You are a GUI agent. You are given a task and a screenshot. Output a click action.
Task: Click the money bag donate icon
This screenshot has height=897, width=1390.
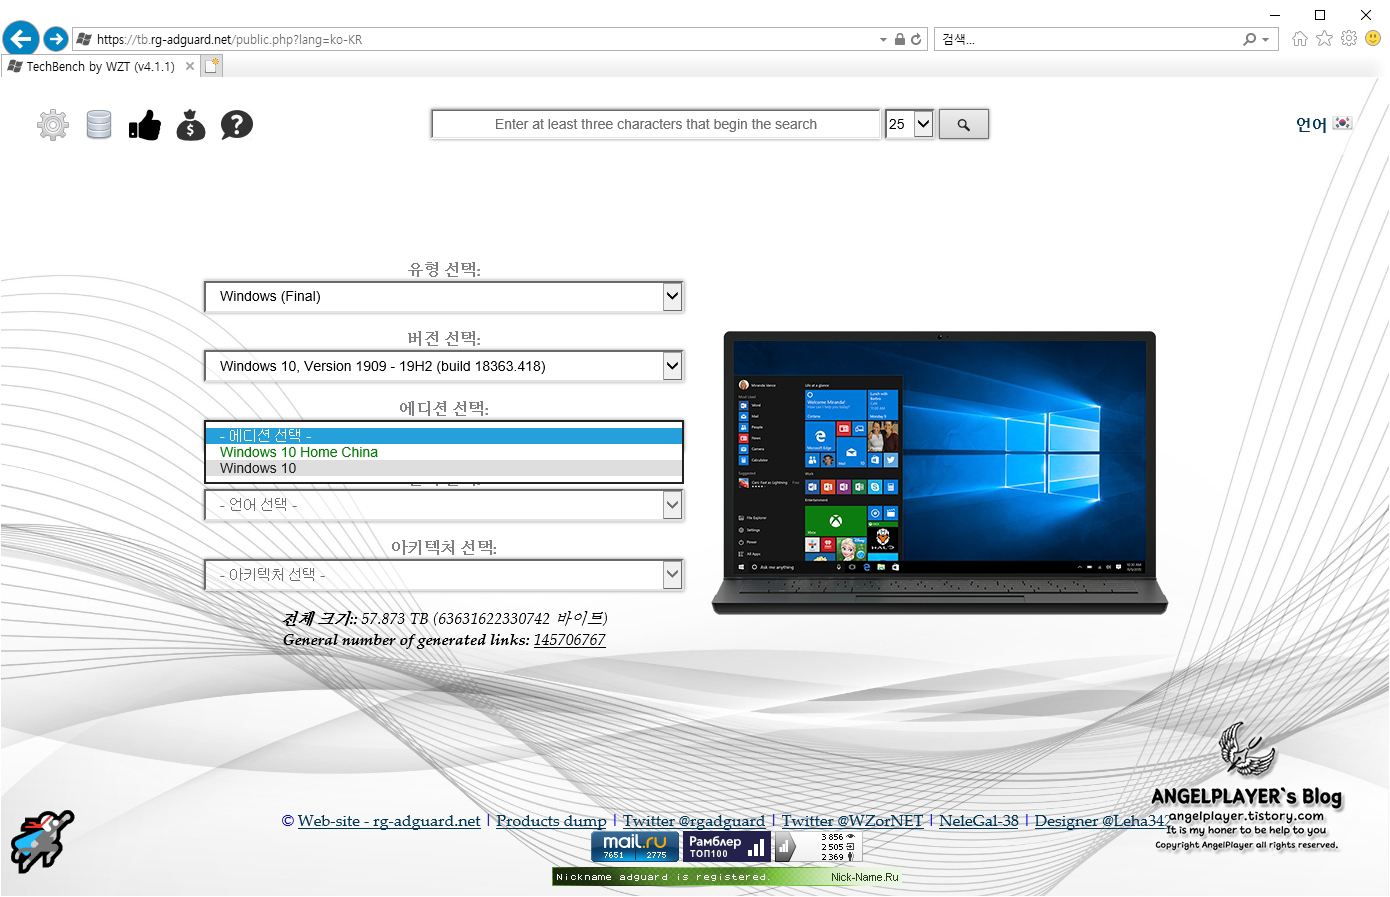[191, 125]
